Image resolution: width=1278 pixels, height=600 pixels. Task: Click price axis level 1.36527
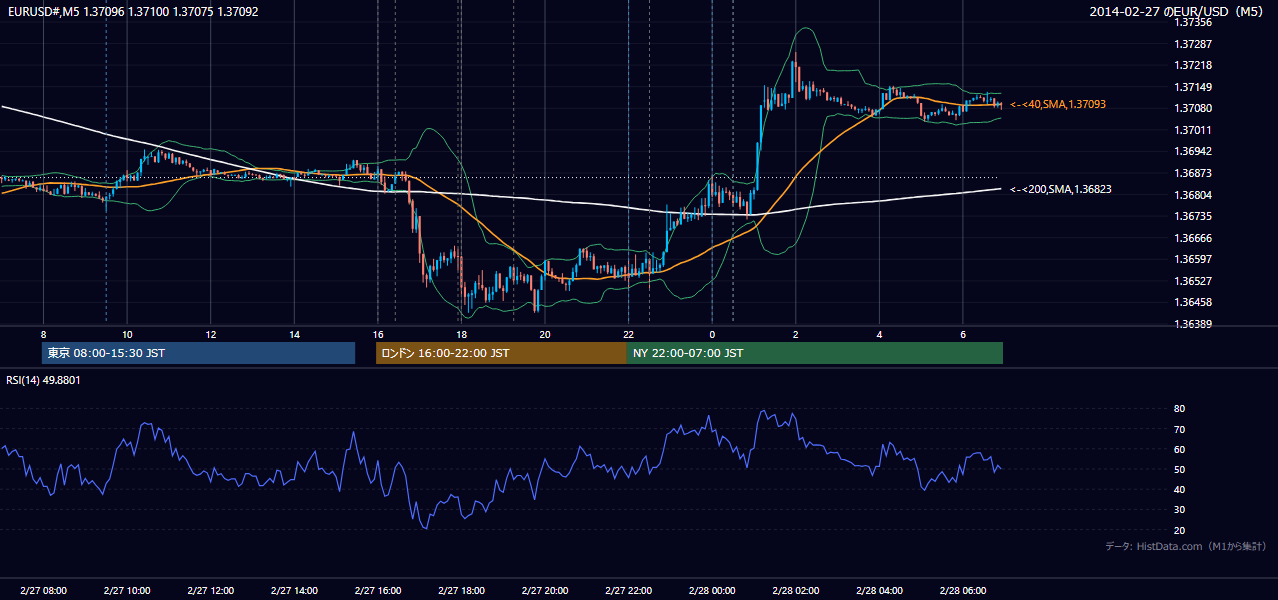coord(1193,281)
